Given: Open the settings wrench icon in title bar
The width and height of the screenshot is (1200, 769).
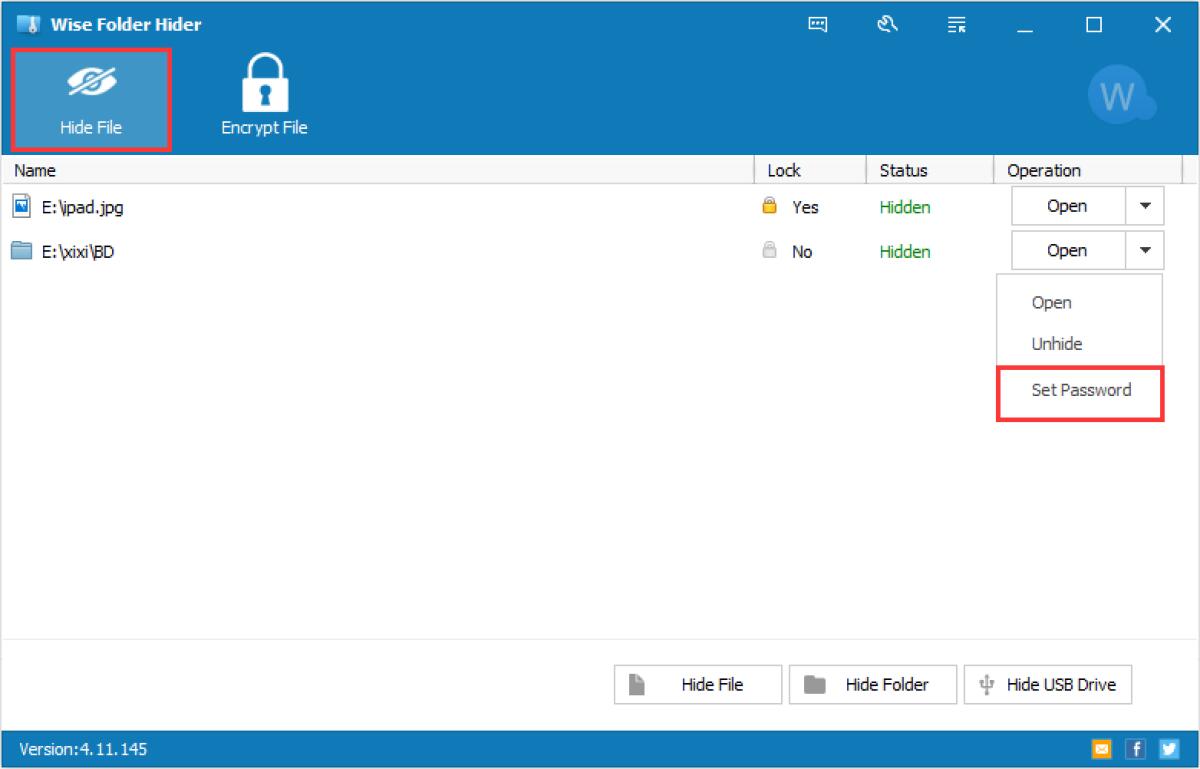Looking at the screenshot, I should [x=886, y=25].
